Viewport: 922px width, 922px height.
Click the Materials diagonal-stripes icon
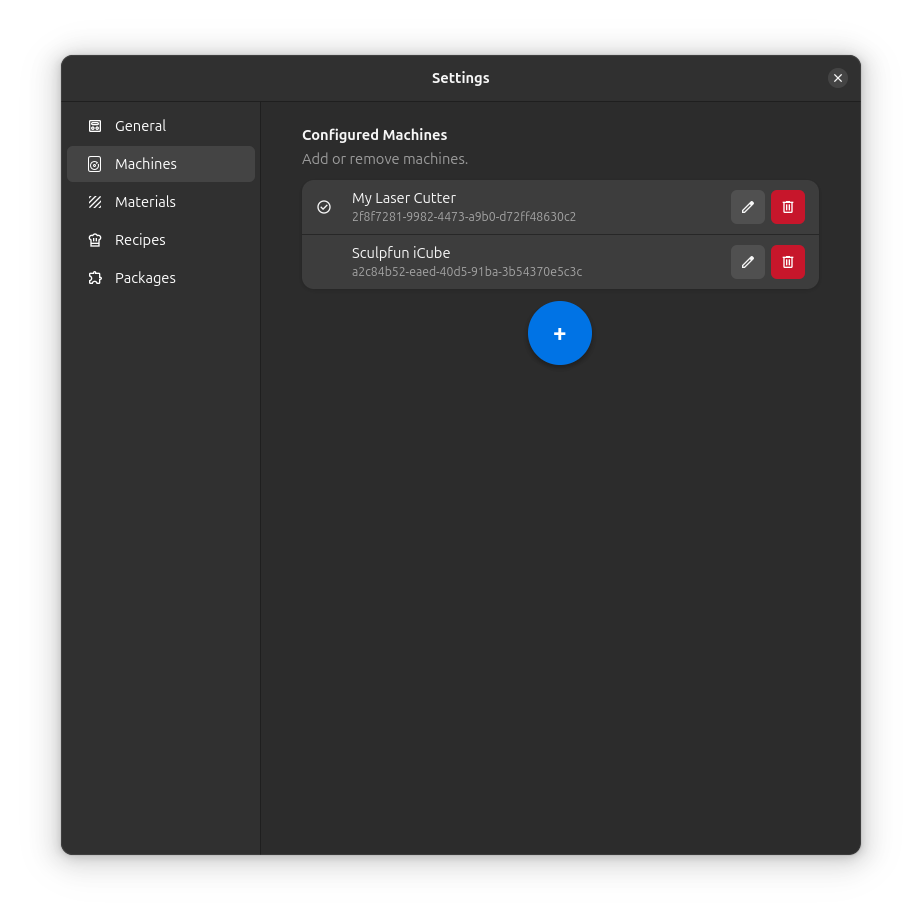95,202
